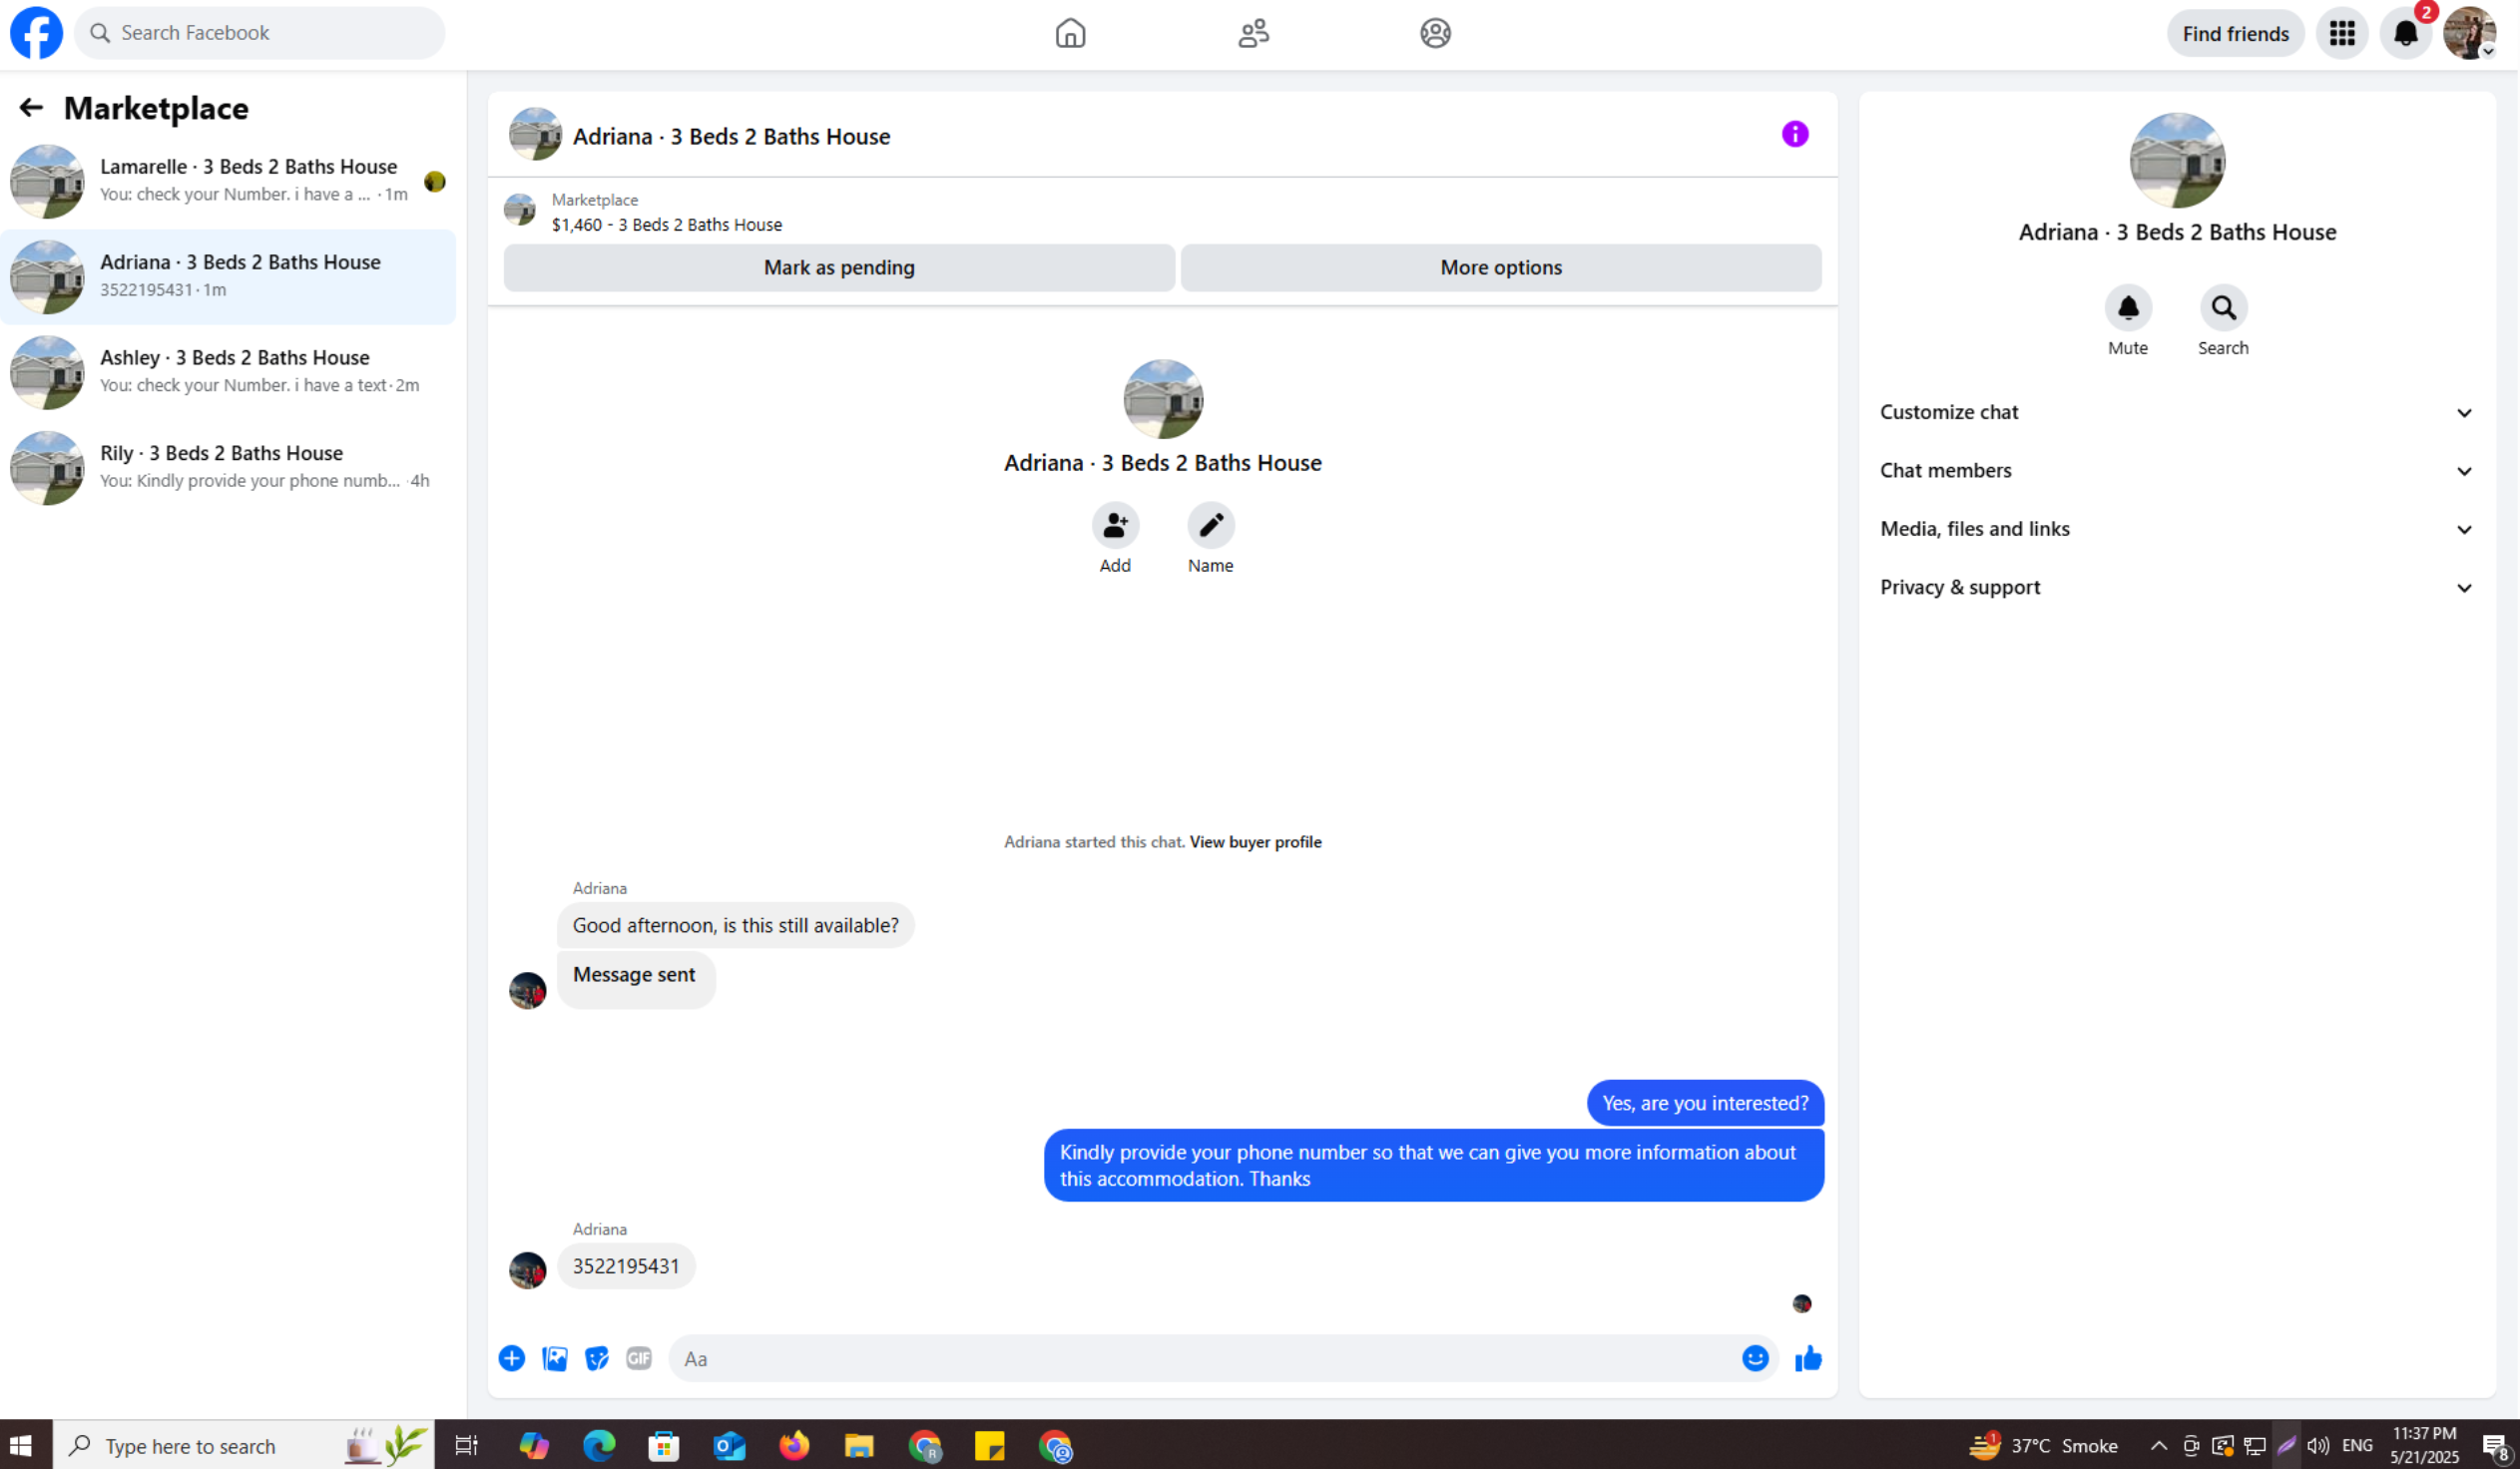This screenshot has width=2520, height=1469.
Task: Click the Aa message input field
Action: [x=1200, y=1358]
